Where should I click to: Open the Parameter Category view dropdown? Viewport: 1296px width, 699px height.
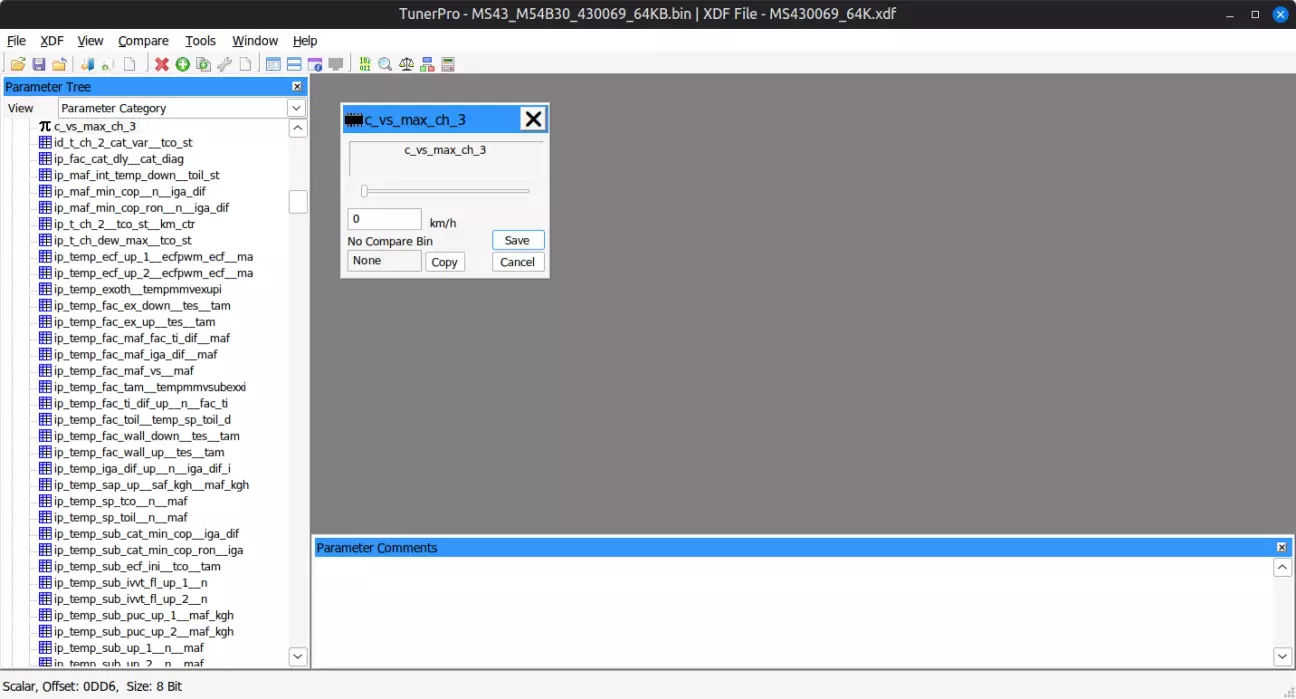296,108
